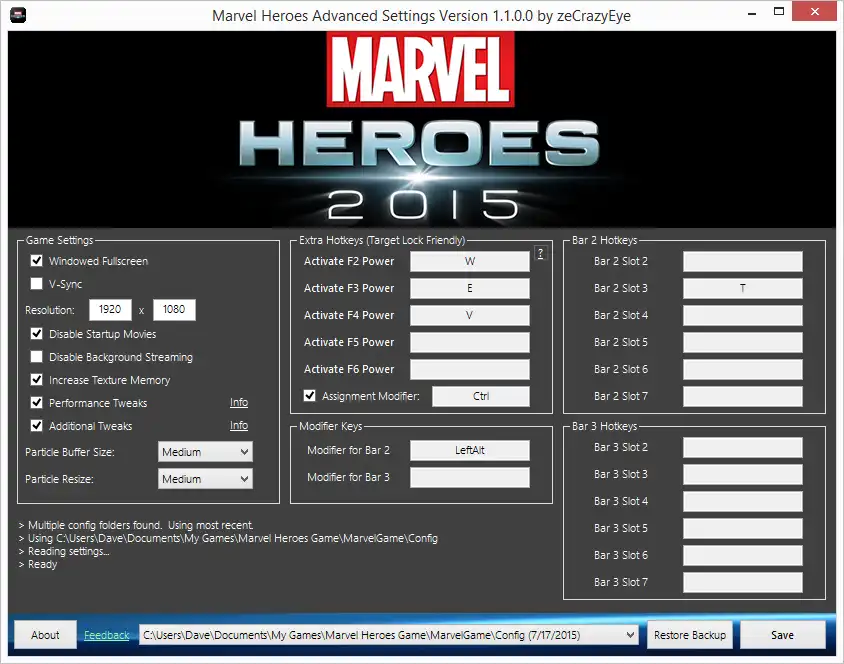Click Bar 3 Slot 7 hotkey field
The height and width of the screenshot is (664, 844).
[743, 582]
